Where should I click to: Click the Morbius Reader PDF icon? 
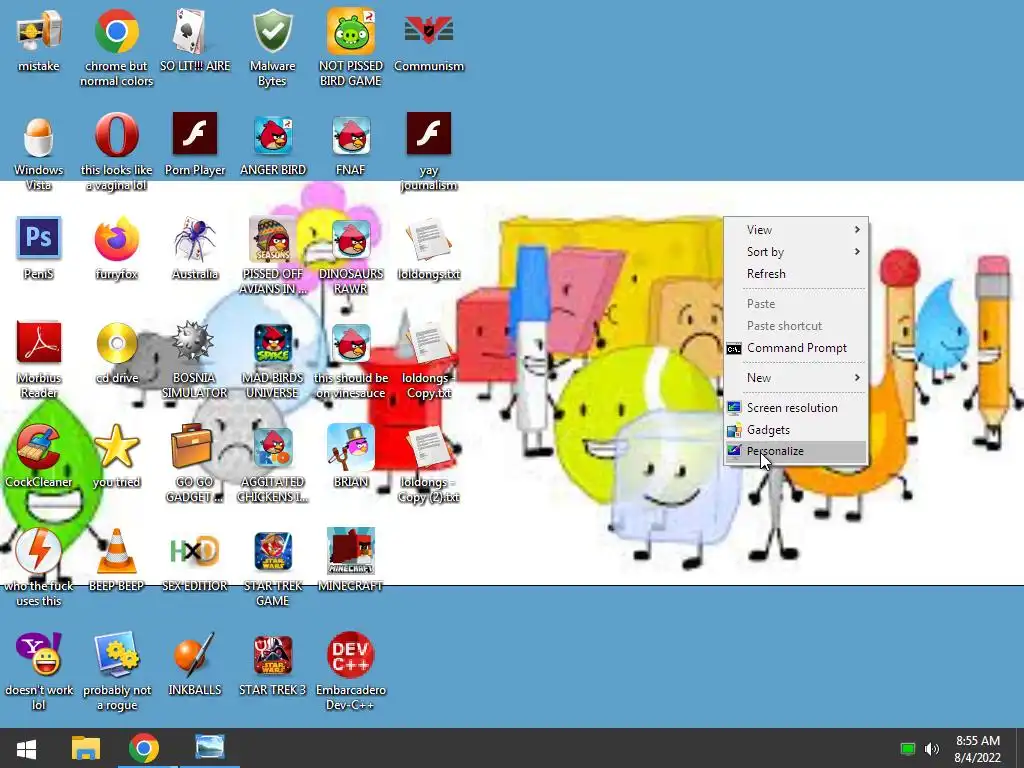pyautogui.click(x=39, y=342)
